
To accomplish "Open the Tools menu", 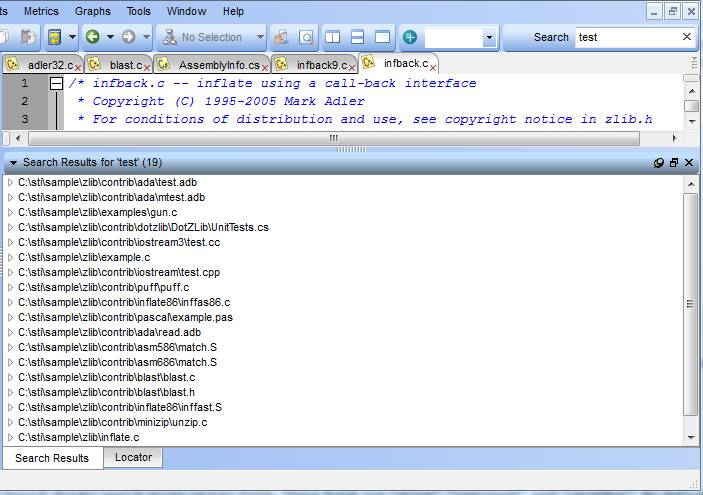I will (139, 11).
